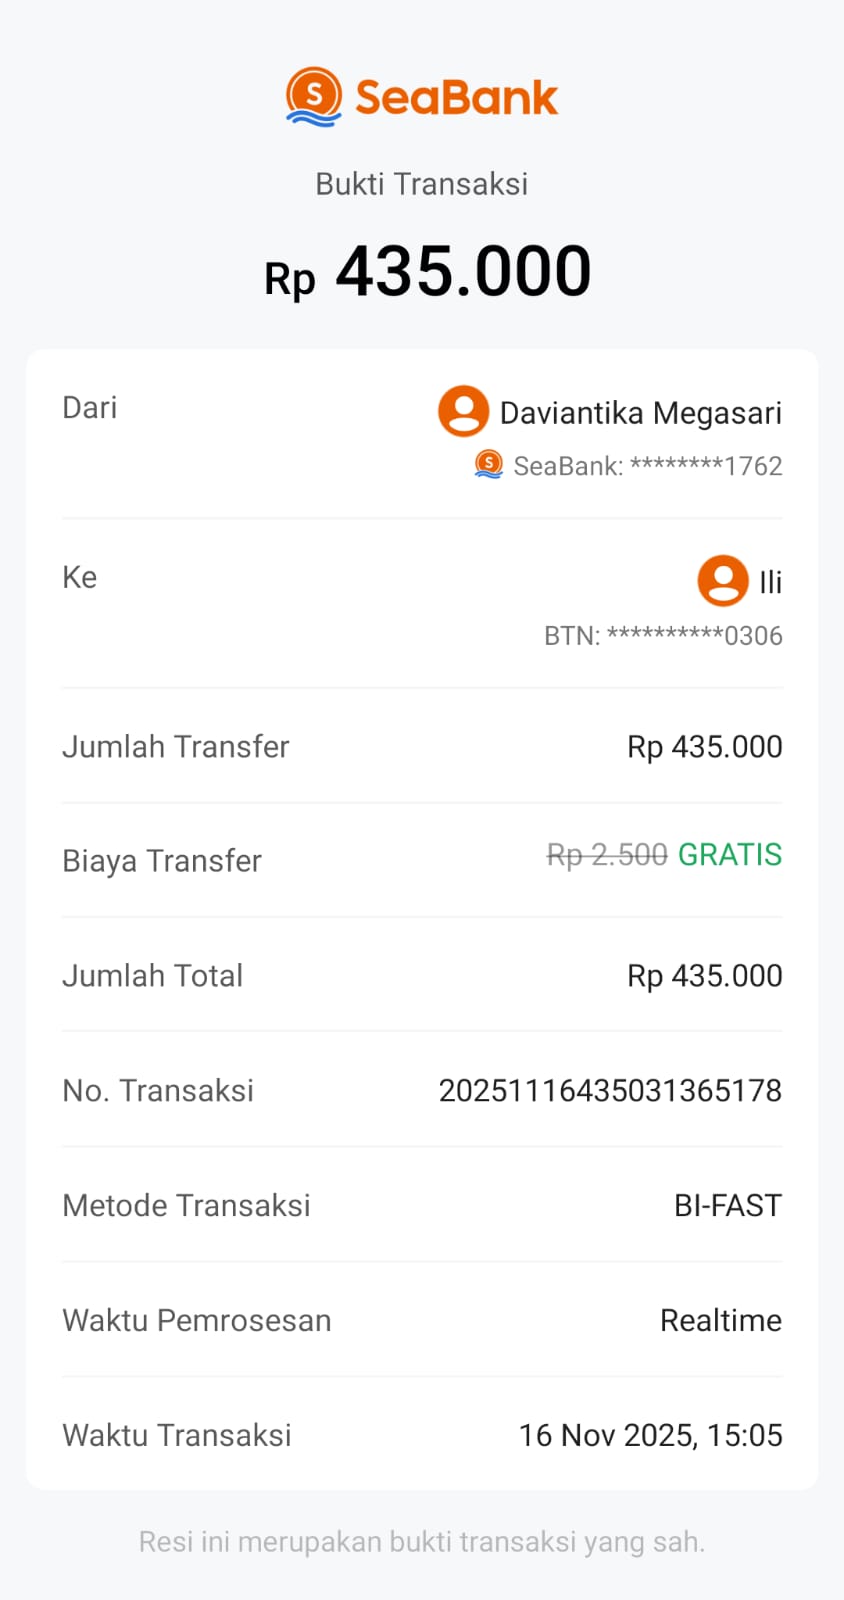Select the transaction number 20251116435031365178
This screenshot has height=1600, width=844.
pyautogui.click(x=610, y=1090)
